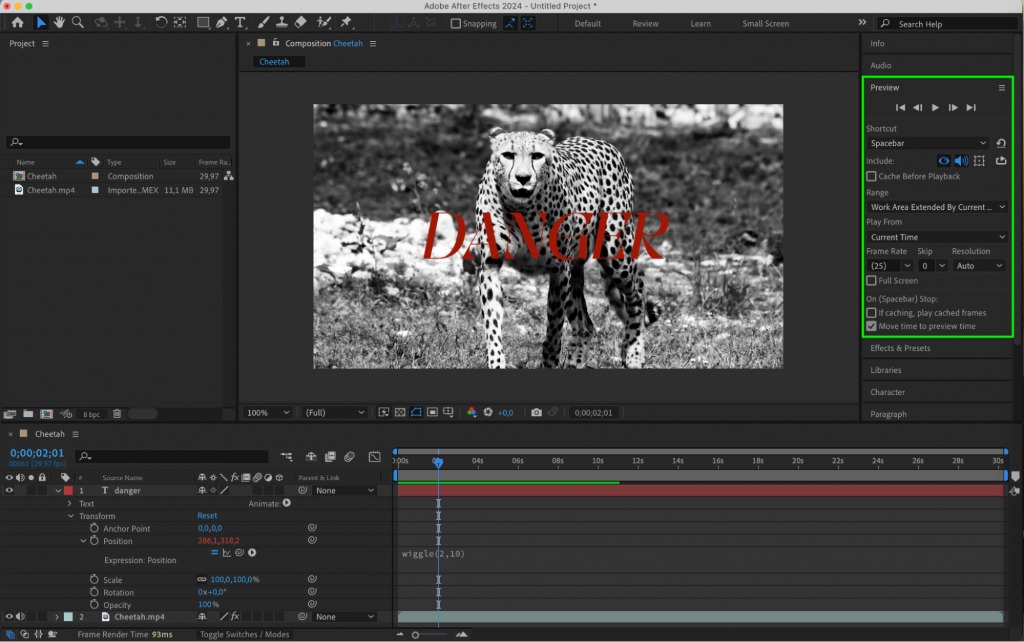
Task: Click Reset next to Transform
Action: 206,515
